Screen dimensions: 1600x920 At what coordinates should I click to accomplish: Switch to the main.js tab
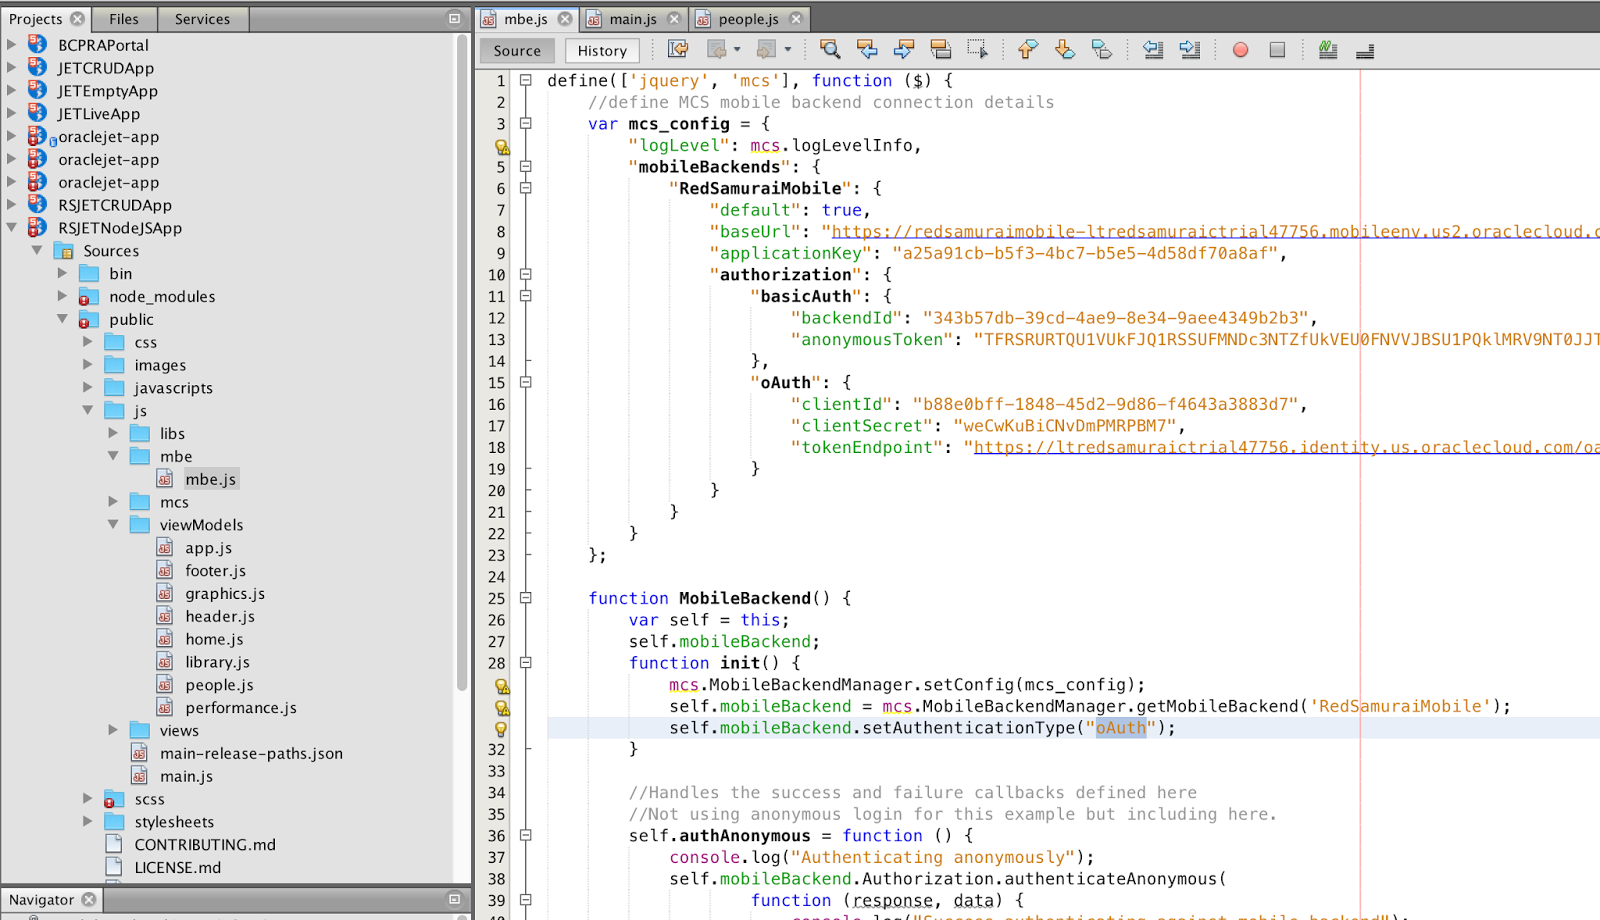(x=633, y=18)
